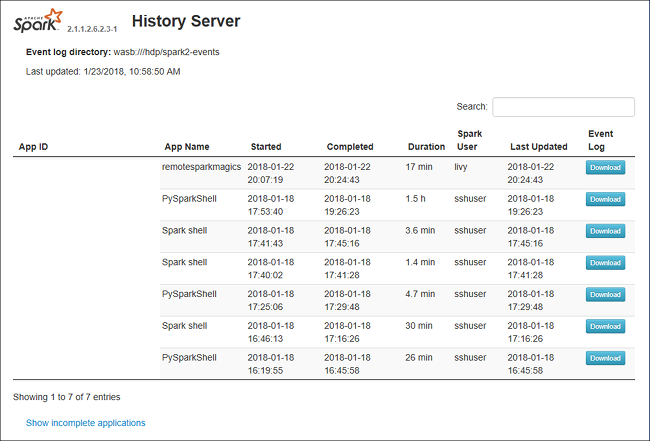
Task: Select Spark shell name in the 16:46:13 row
Action: [184, 326]
